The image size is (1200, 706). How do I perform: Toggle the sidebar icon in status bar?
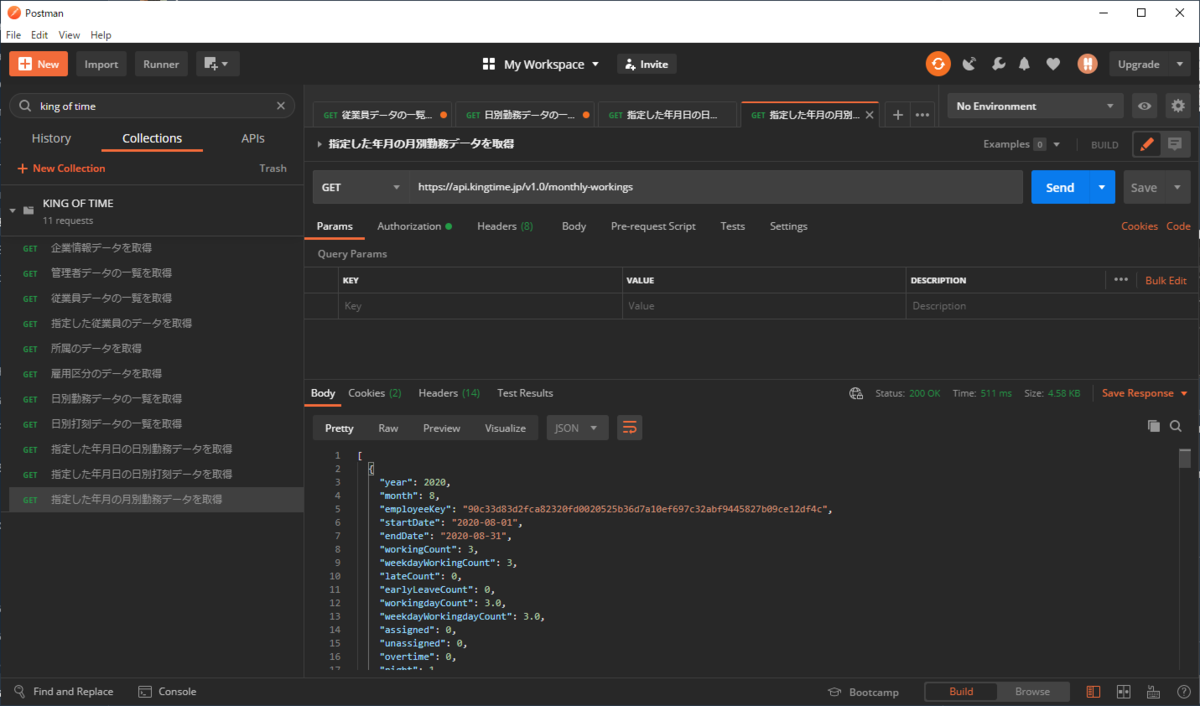click(x=1093, y=691)
